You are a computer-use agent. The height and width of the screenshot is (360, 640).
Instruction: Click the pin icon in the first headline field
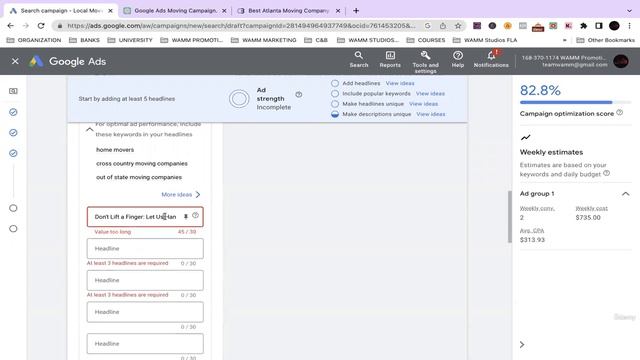[186, 217]
